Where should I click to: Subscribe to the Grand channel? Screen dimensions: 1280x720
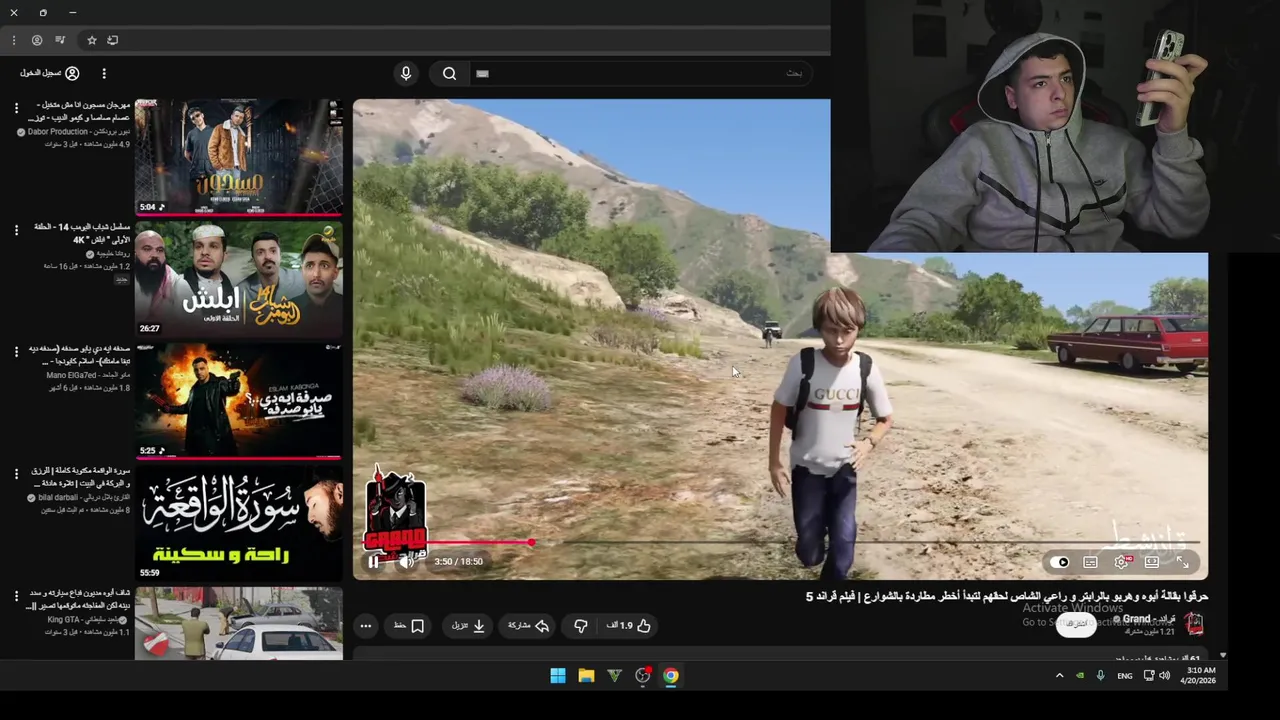1076,624
